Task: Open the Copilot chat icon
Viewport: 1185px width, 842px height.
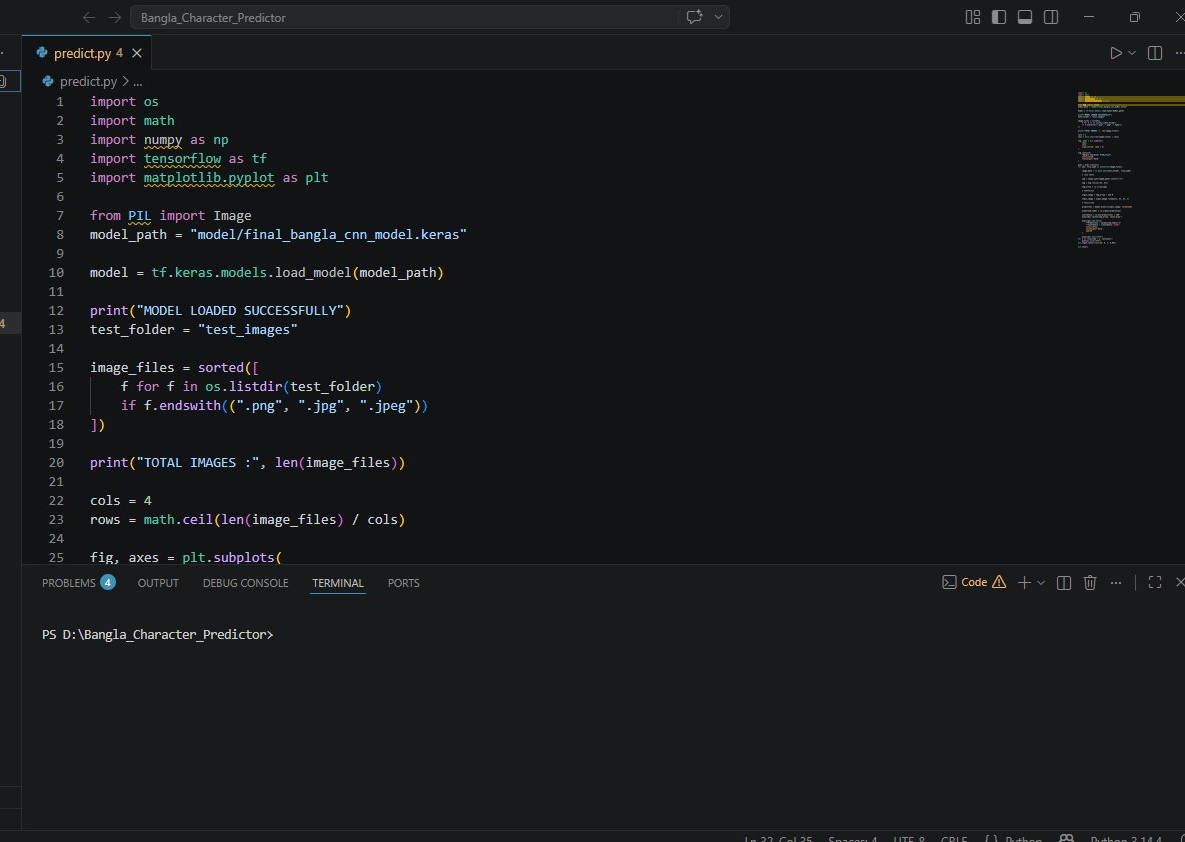Action: (695, 17)
